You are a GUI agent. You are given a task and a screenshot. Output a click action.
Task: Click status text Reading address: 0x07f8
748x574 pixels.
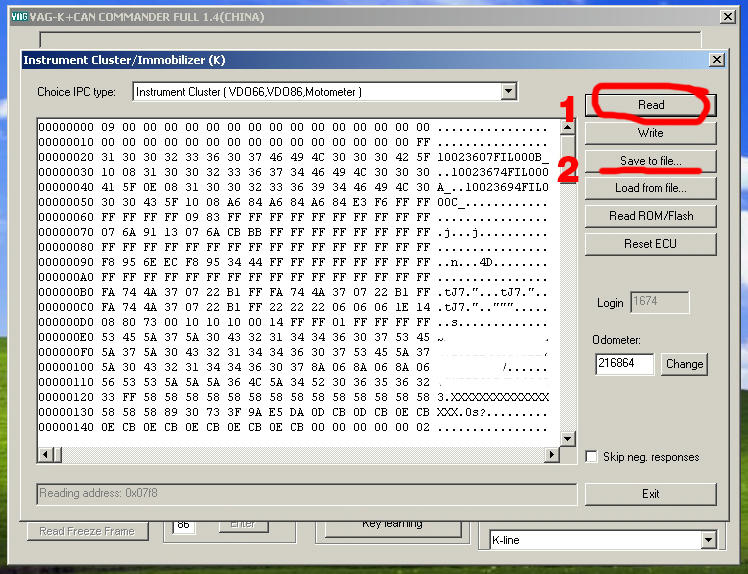[x=98, y=493]
